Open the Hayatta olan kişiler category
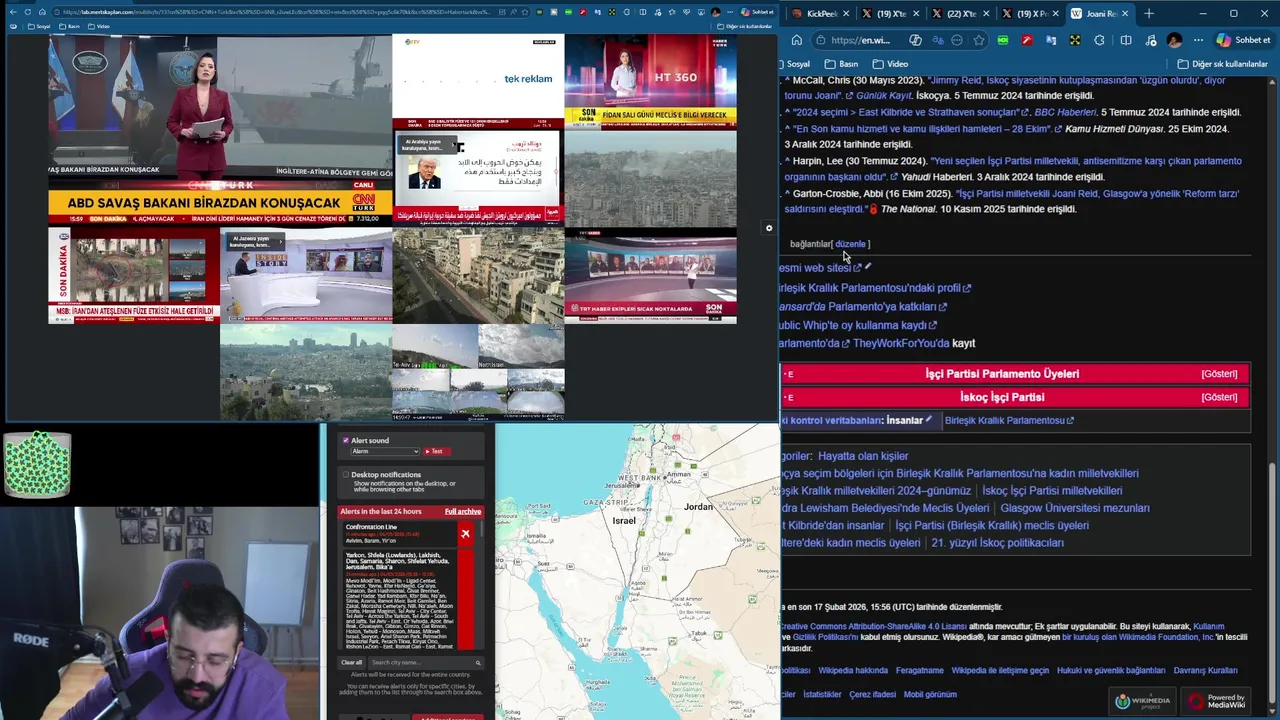 pos(863,456)
